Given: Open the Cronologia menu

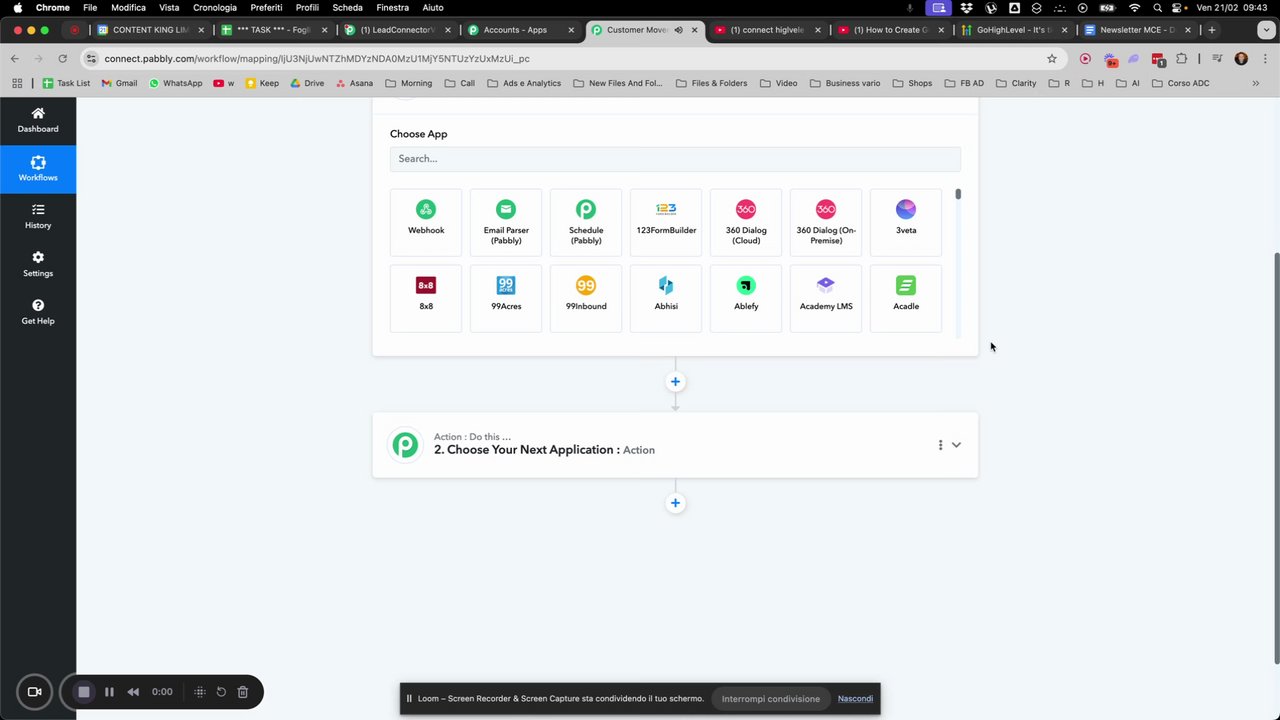Looking at the screenshot, I should tap(215, 7).
